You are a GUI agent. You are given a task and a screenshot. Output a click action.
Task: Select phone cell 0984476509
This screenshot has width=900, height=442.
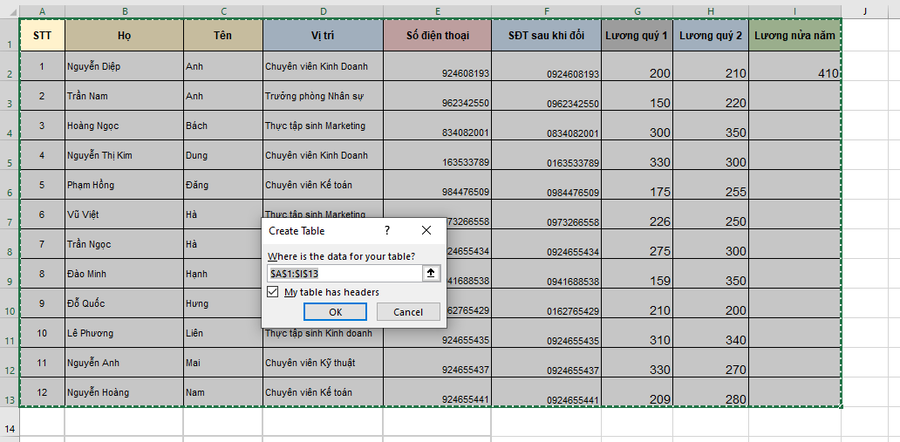546,185
